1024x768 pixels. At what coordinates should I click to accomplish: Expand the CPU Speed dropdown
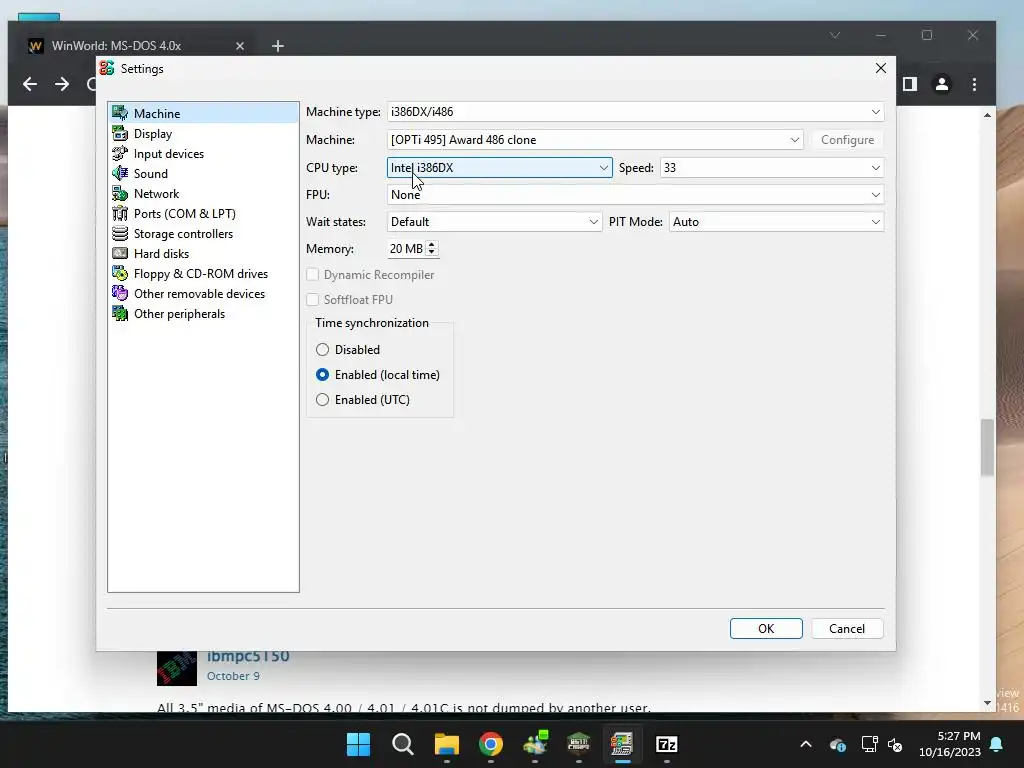click(x=772, y=168)
